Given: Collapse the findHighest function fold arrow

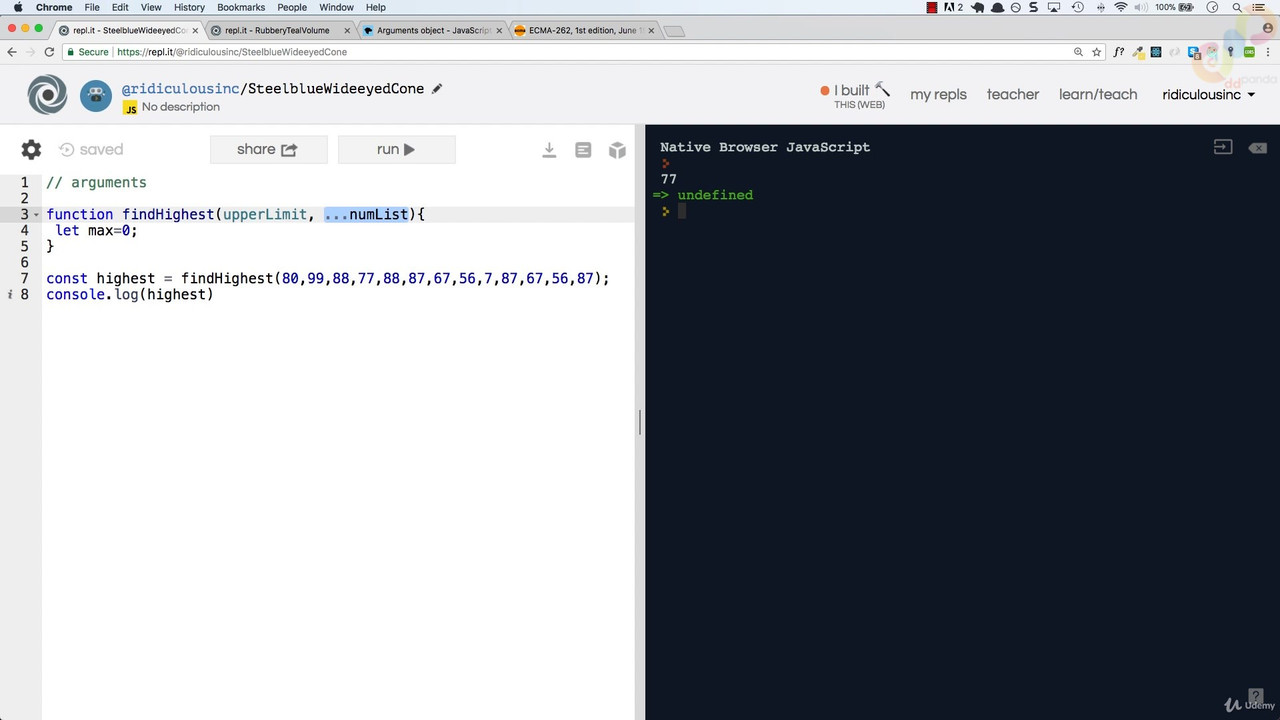Looking at the screenshot, I should click(37, 215).
